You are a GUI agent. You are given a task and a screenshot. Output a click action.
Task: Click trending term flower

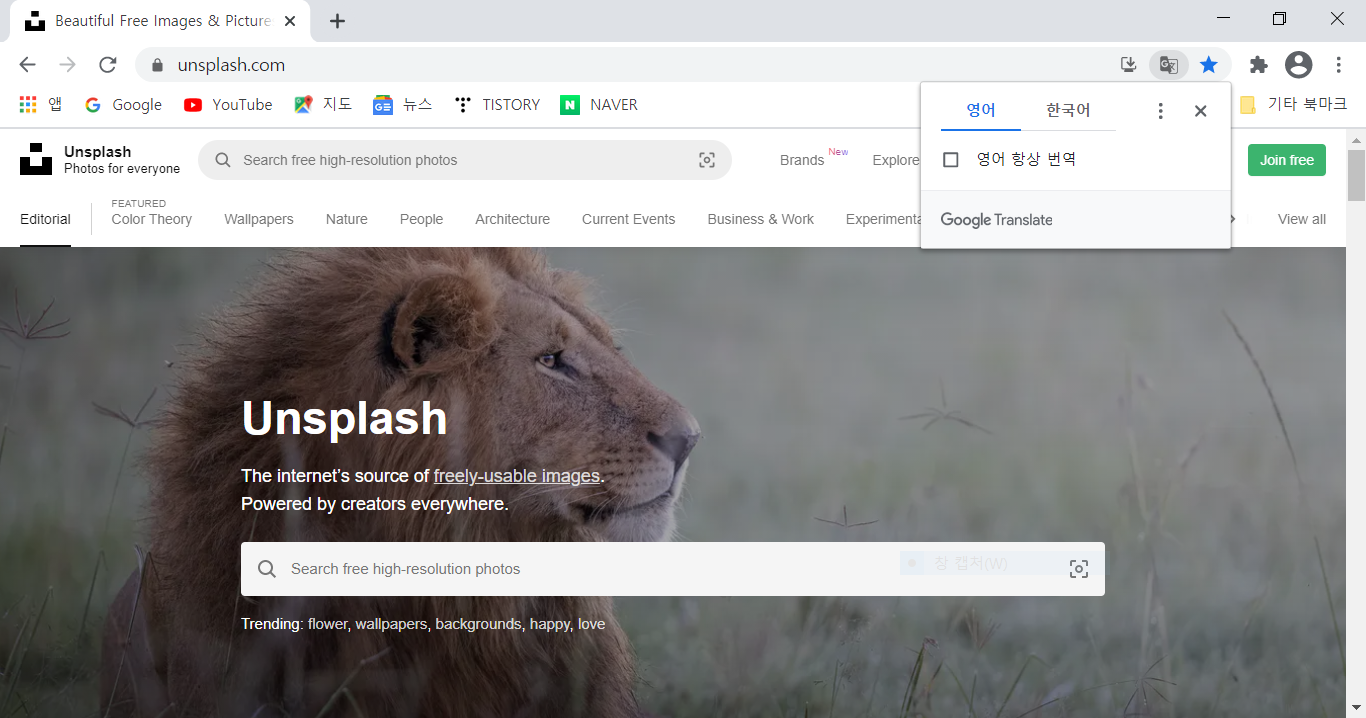[x=327, y=624]
